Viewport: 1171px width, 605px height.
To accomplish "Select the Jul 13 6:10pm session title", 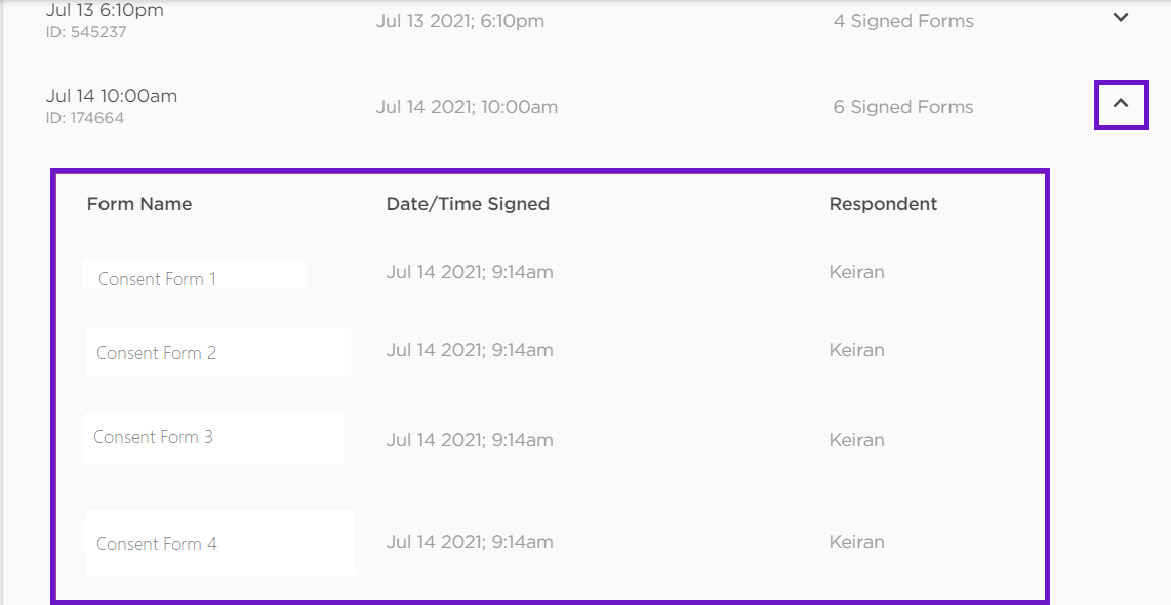I will coord(105,11).
